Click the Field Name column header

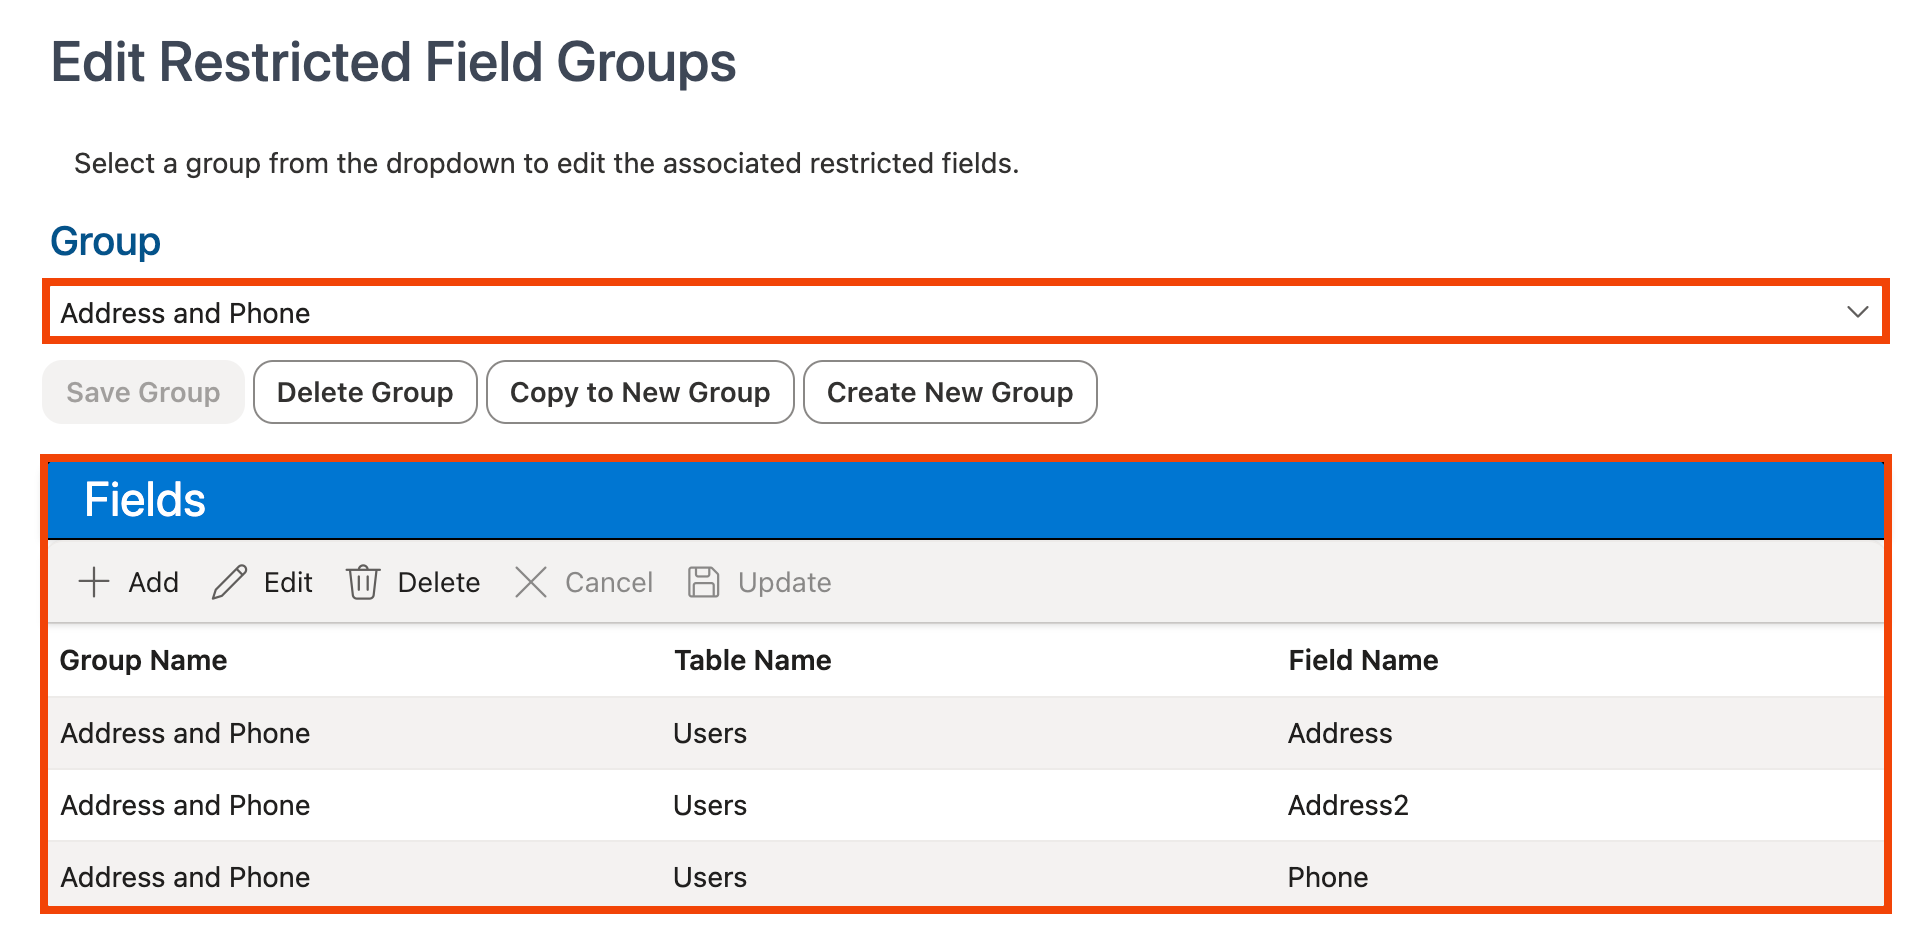click(x=1363, y=660)
